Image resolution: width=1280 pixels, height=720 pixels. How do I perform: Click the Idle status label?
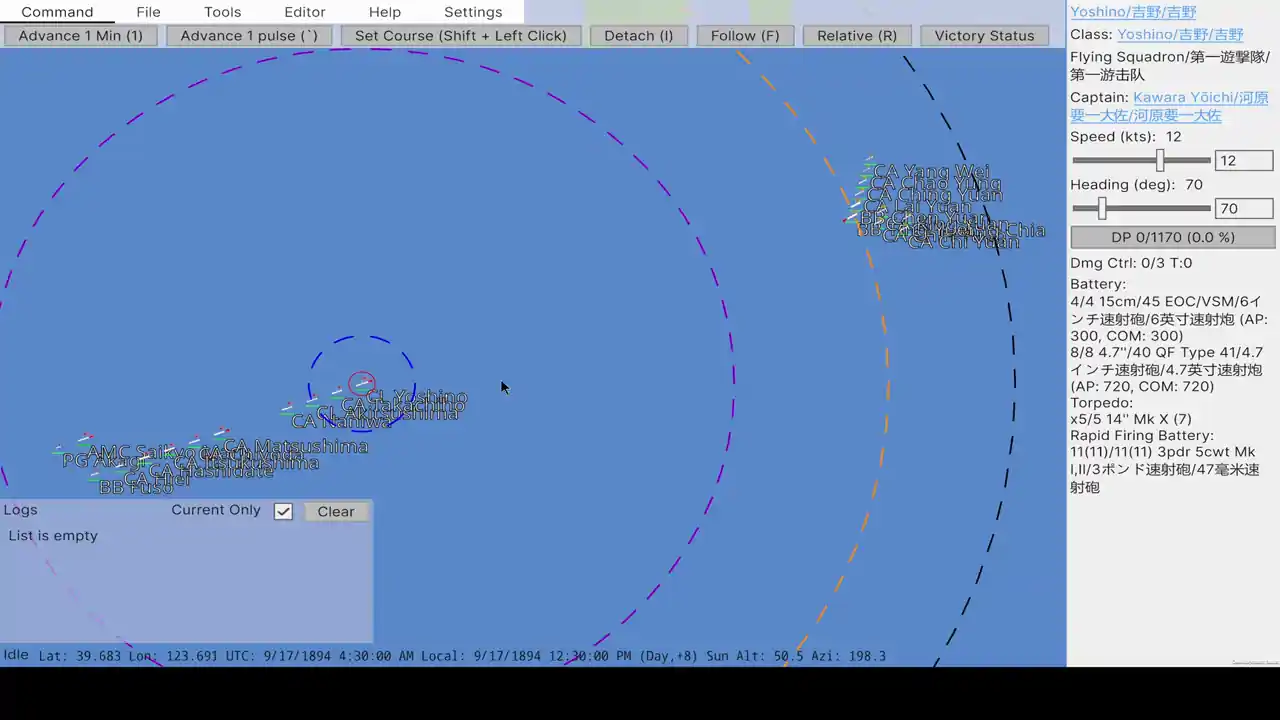click(x=16, y=655)
